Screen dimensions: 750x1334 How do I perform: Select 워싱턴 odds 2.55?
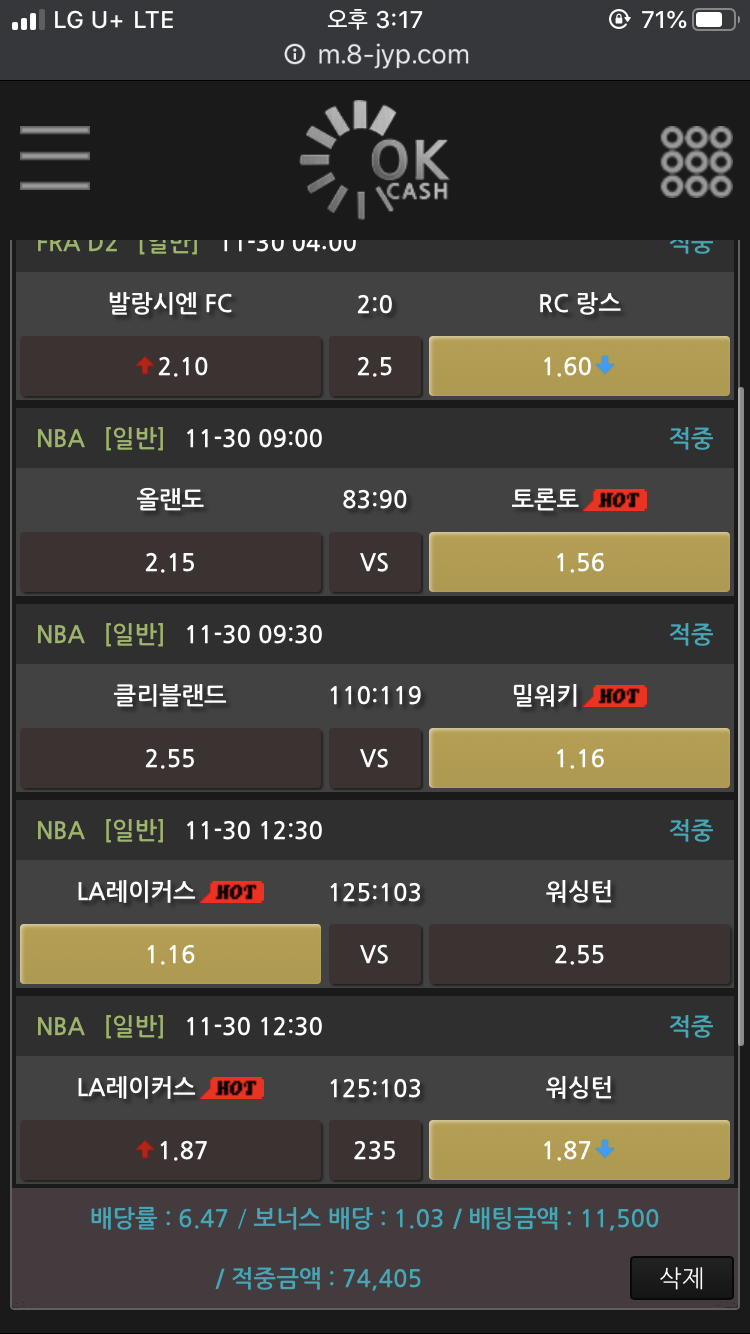(579, 954)
